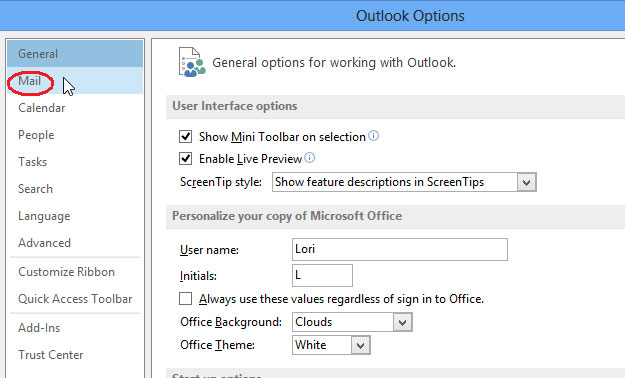Image resolution: width=625 pixels, height=378 pixels.
Task: Open the Trust Center page
Action: coord(75,355)
